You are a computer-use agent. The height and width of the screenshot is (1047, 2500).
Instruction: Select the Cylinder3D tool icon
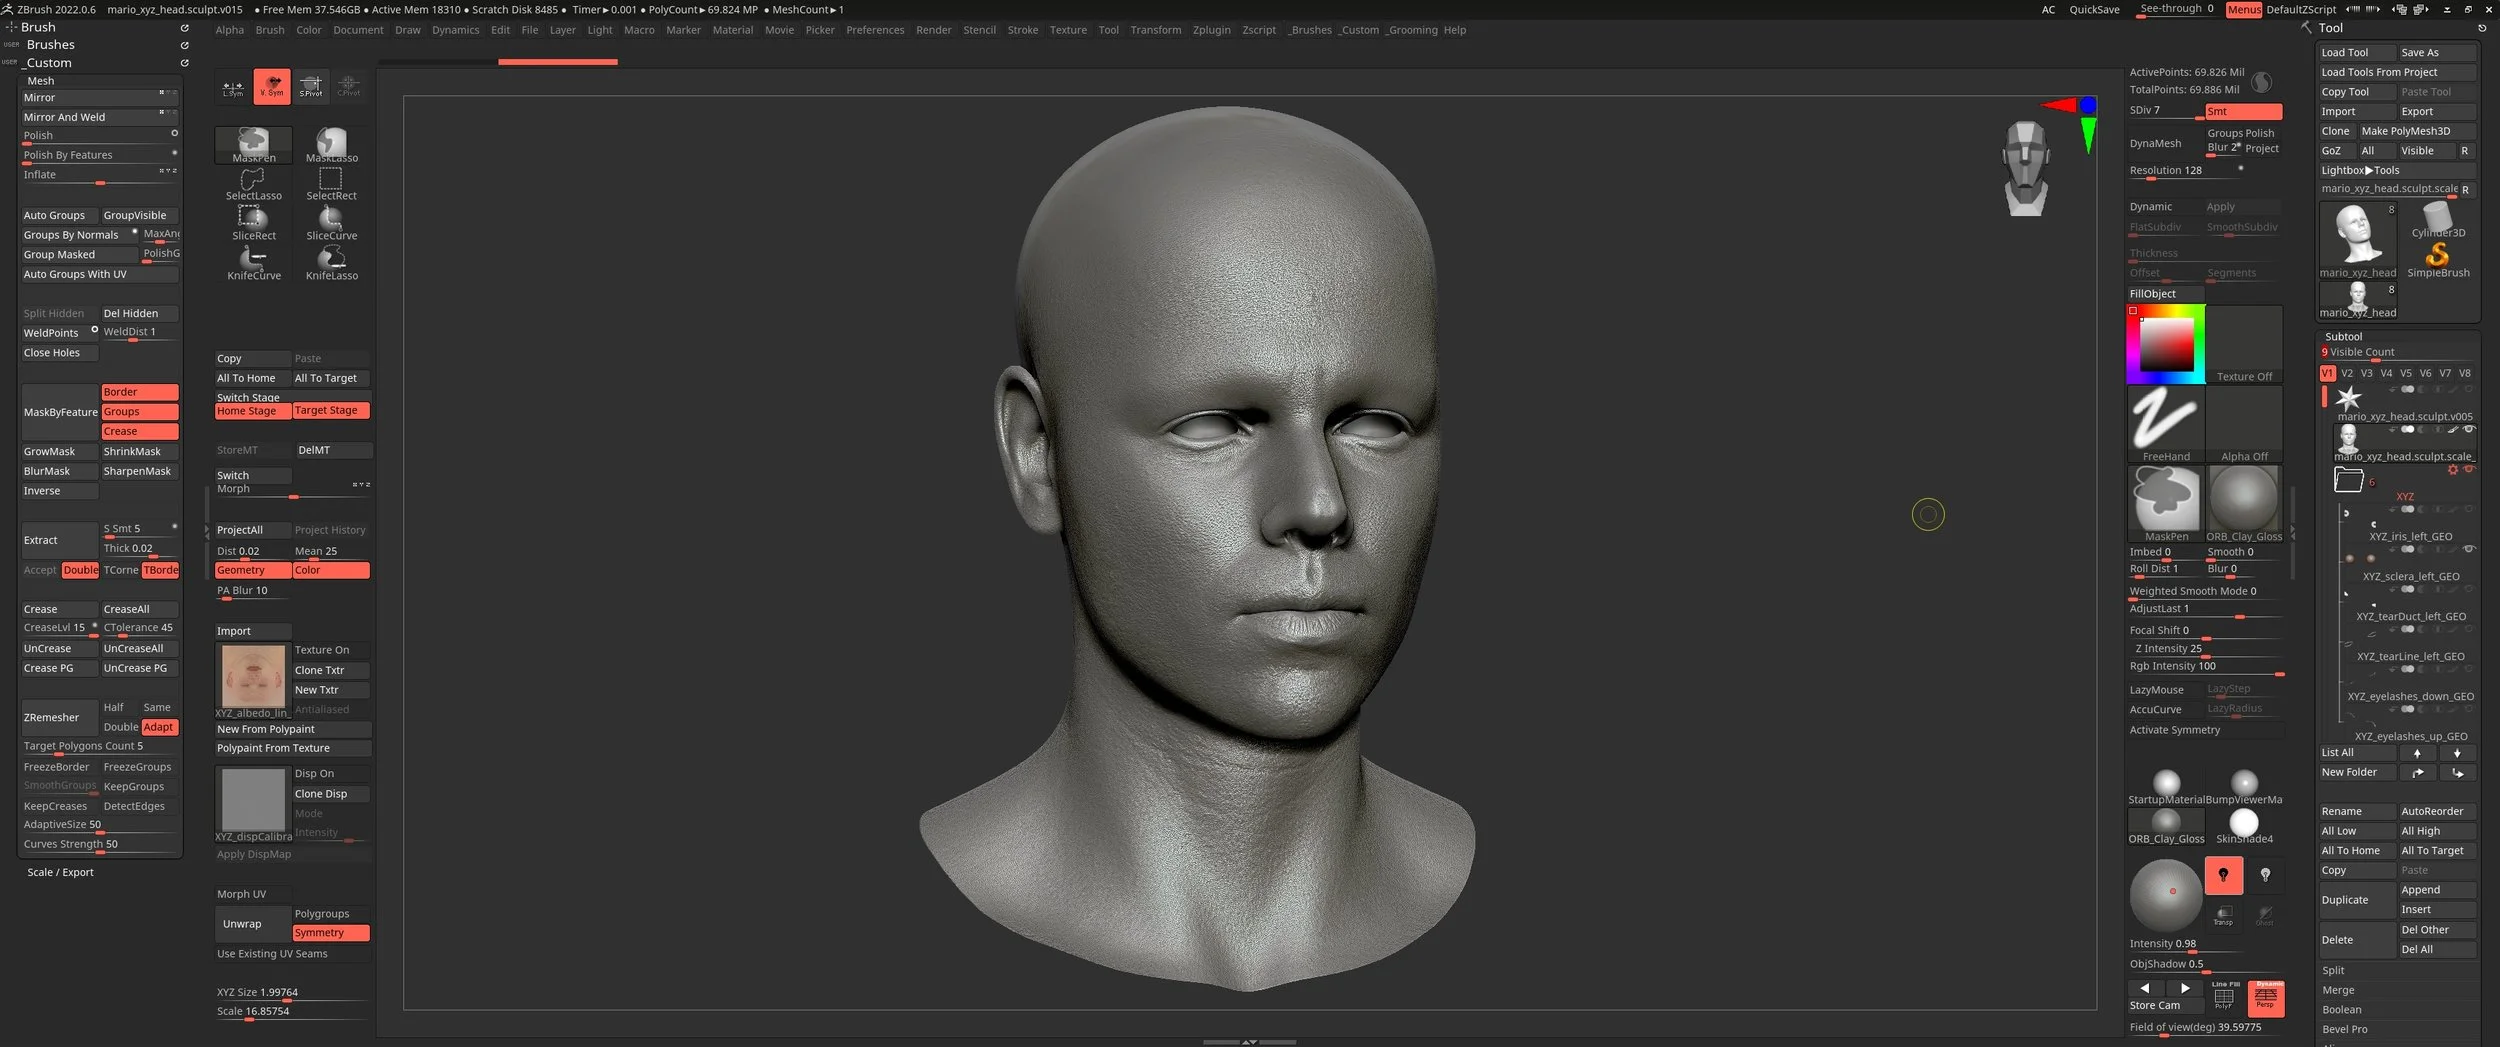point(2437,220)
